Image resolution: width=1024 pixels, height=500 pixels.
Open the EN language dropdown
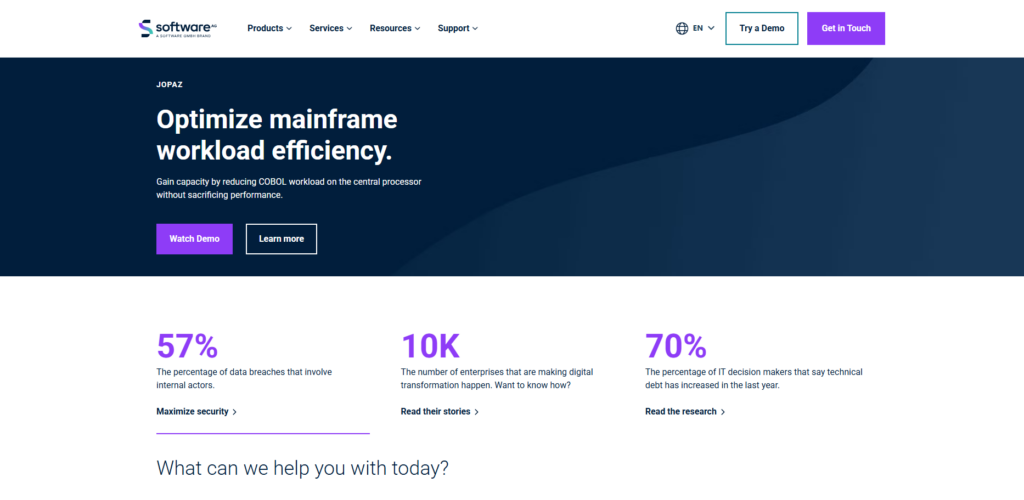point(696,28)
